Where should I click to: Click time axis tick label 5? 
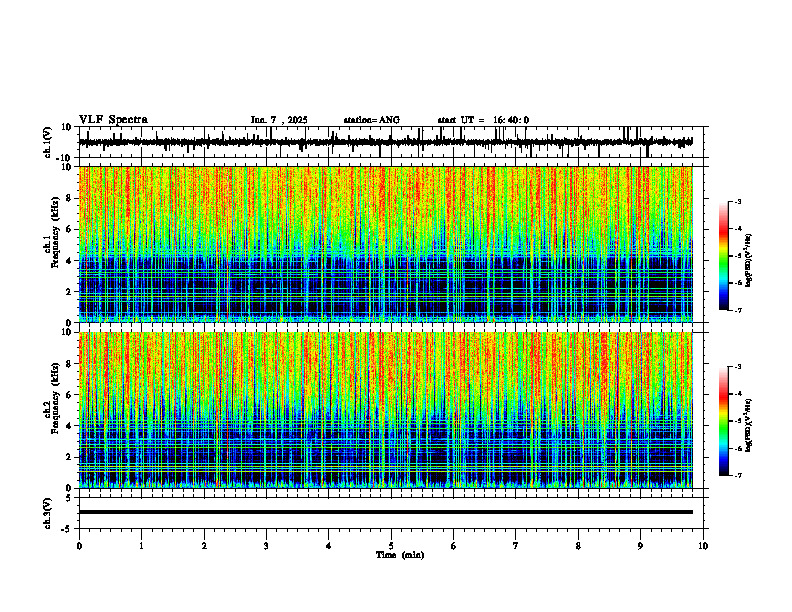[x=391, y=546]
